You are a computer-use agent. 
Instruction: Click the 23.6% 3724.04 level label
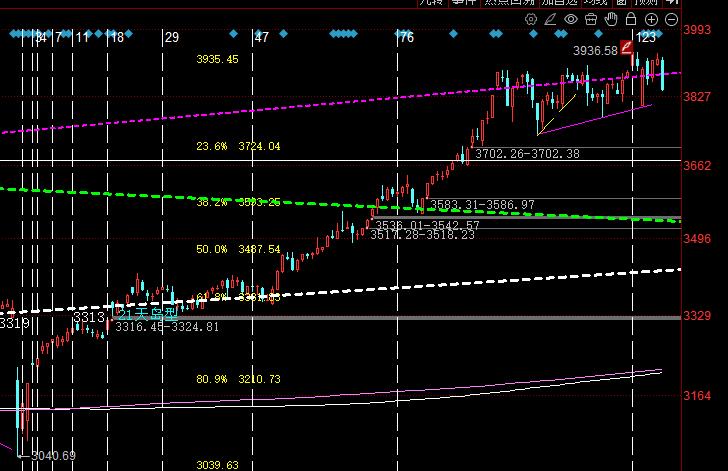(238, 146)
